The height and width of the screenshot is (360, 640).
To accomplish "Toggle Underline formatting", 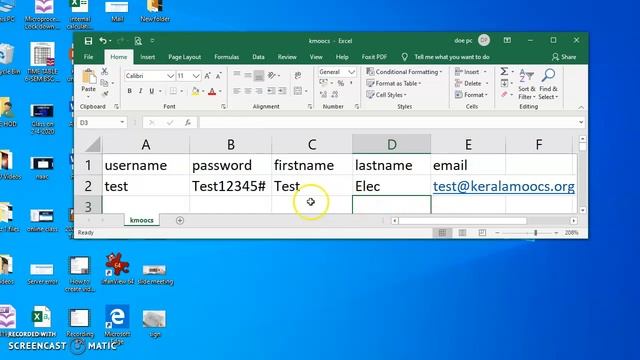I will [151, 91].
